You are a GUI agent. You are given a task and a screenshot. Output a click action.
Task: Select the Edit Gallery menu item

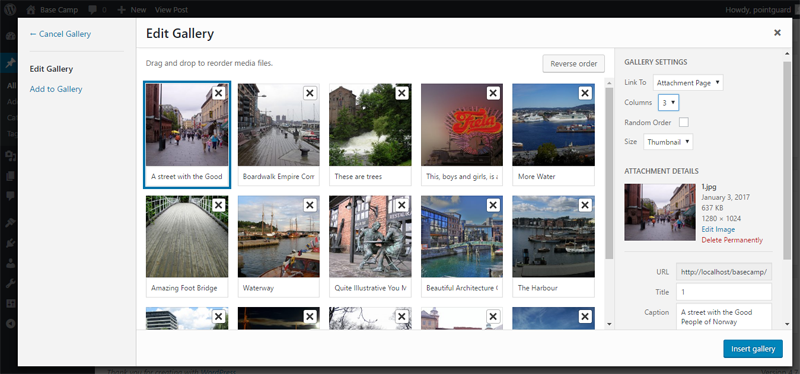click(x=51, y=69)
